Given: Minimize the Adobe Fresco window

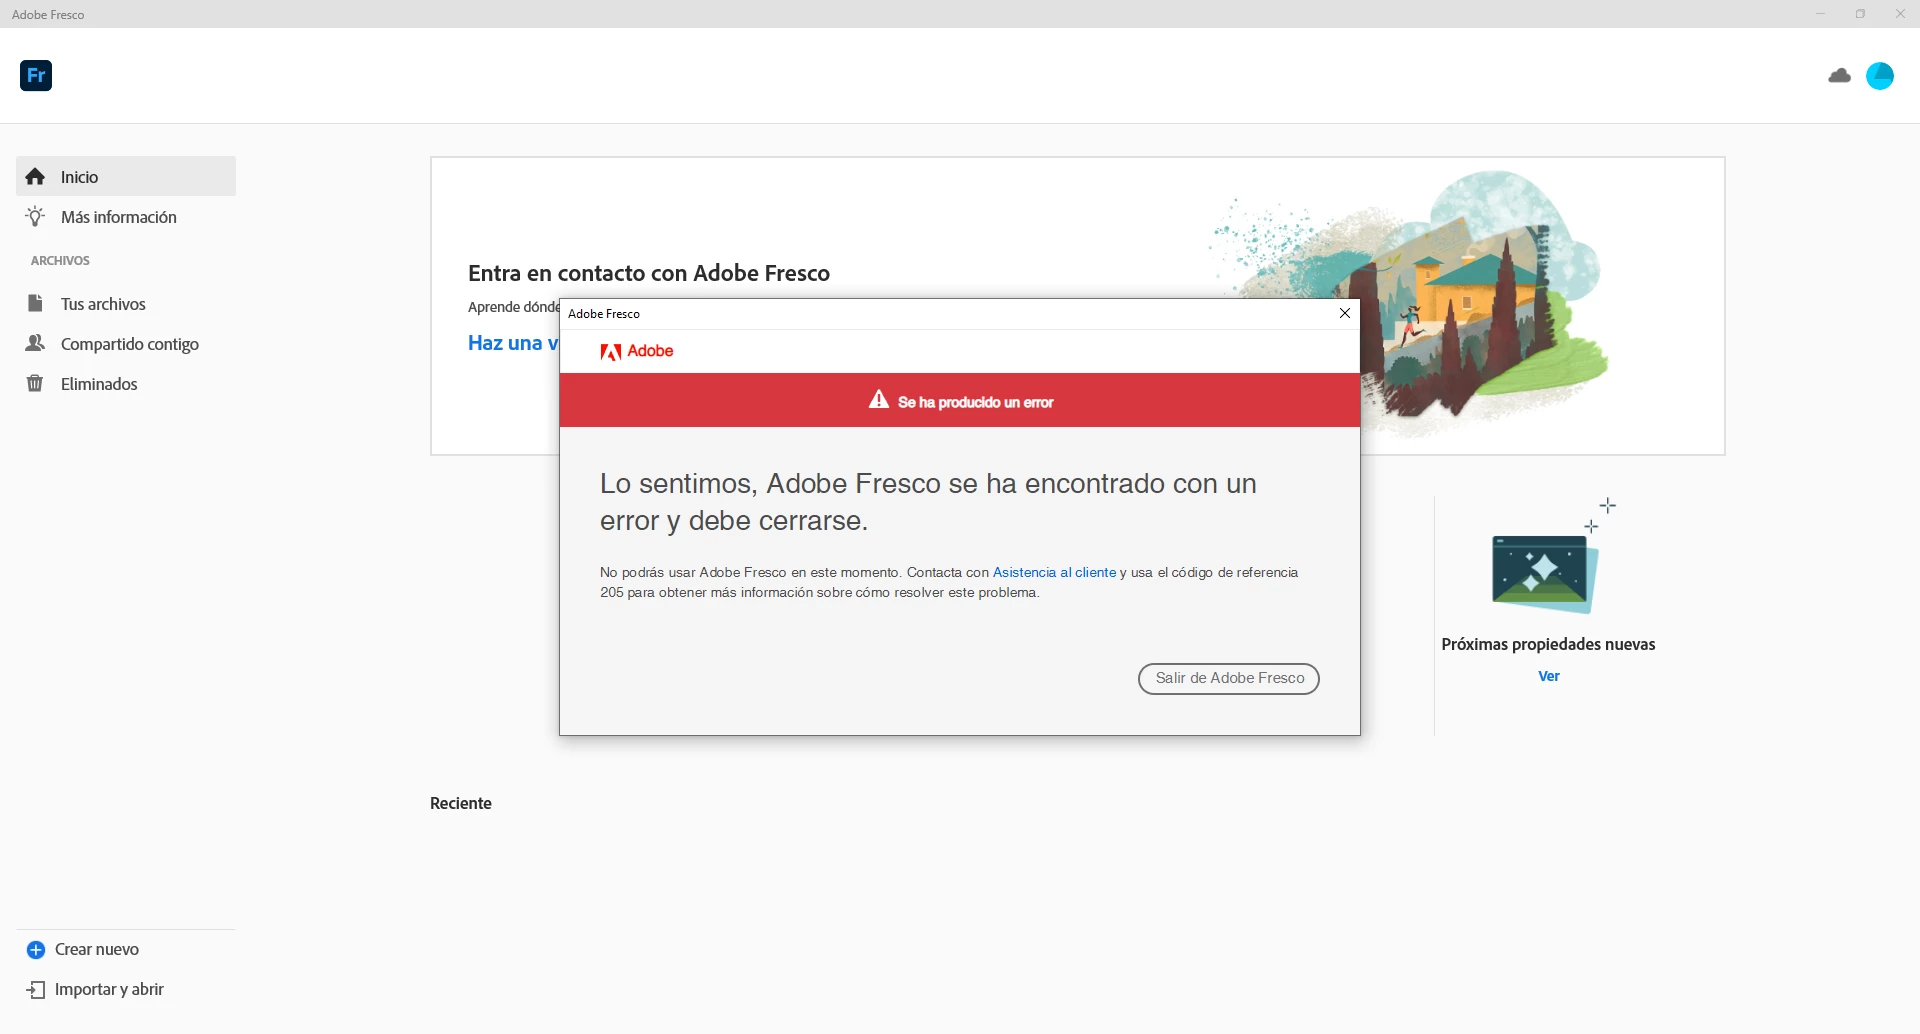Looking at the screenshot, I should pos(1820,14).
